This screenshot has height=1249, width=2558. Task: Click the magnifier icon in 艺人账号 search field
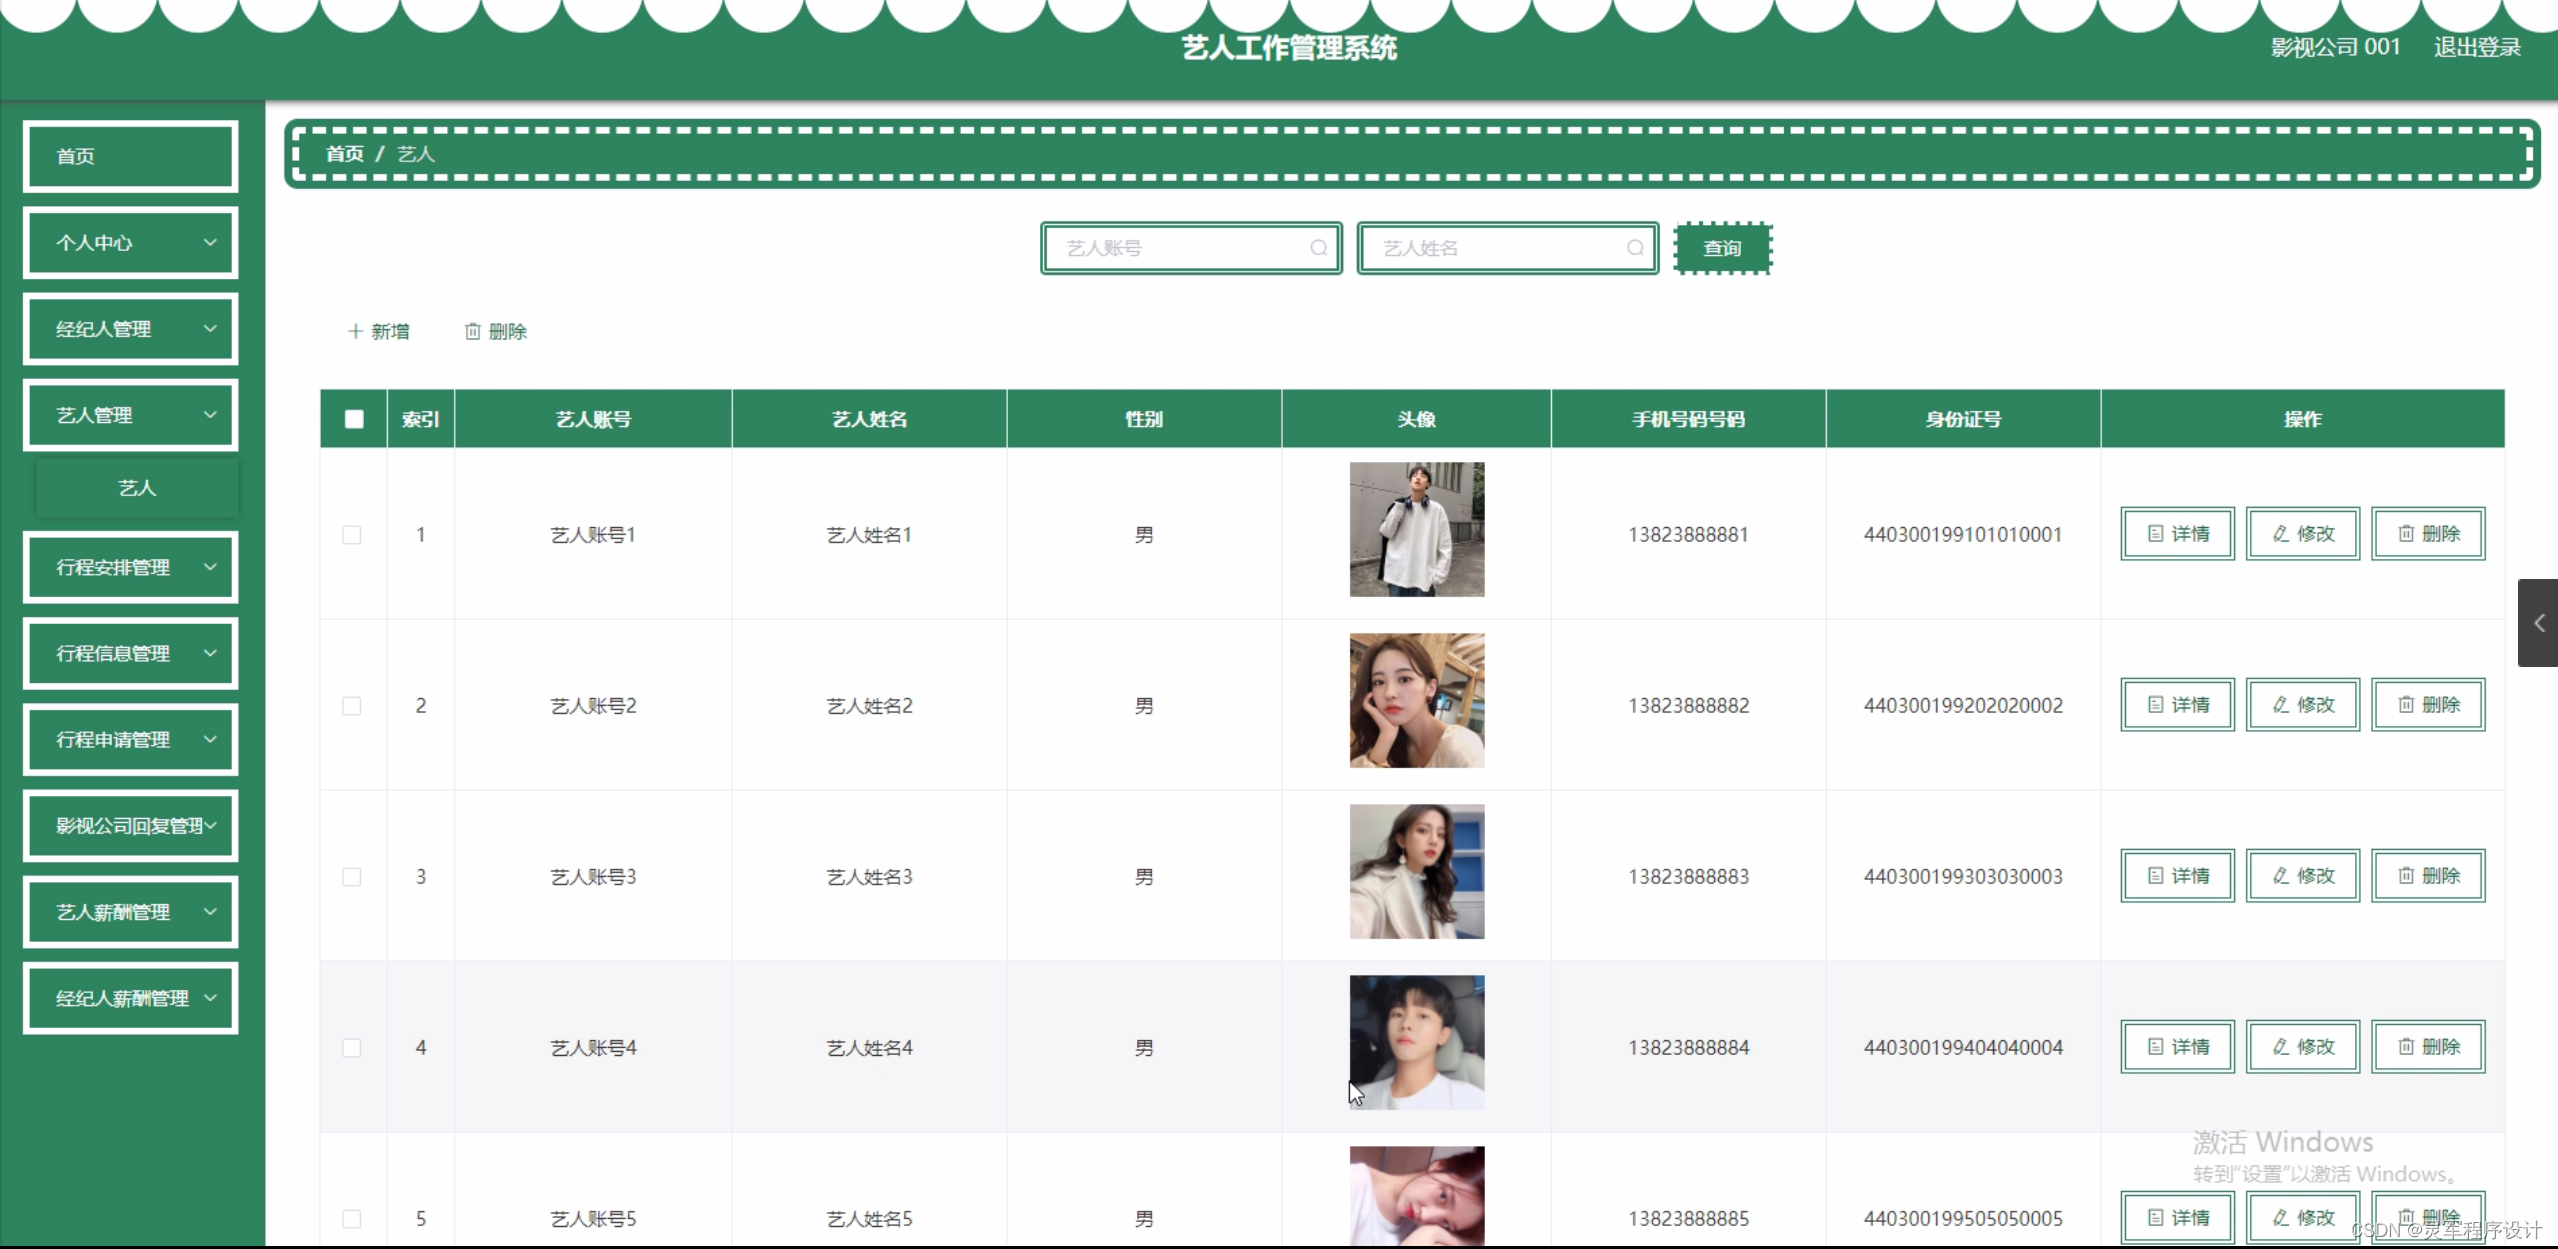[1319, 247]
